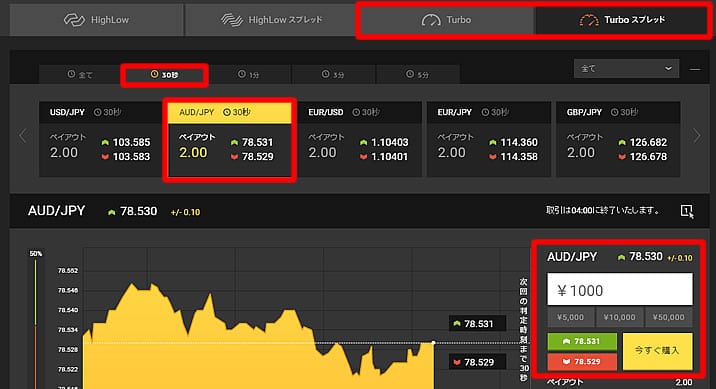Open the HighLow スプレッド tab
The width and height of the screenshot is (716, 389).
pos(271,20)
